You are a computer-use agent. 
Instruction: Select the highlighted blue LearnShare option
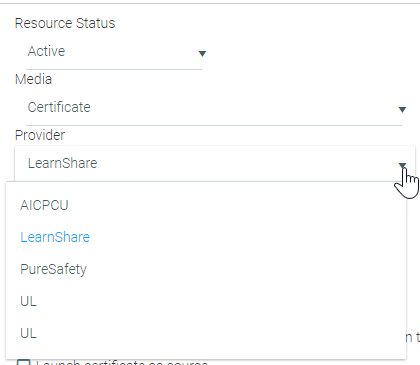(55, 237)
